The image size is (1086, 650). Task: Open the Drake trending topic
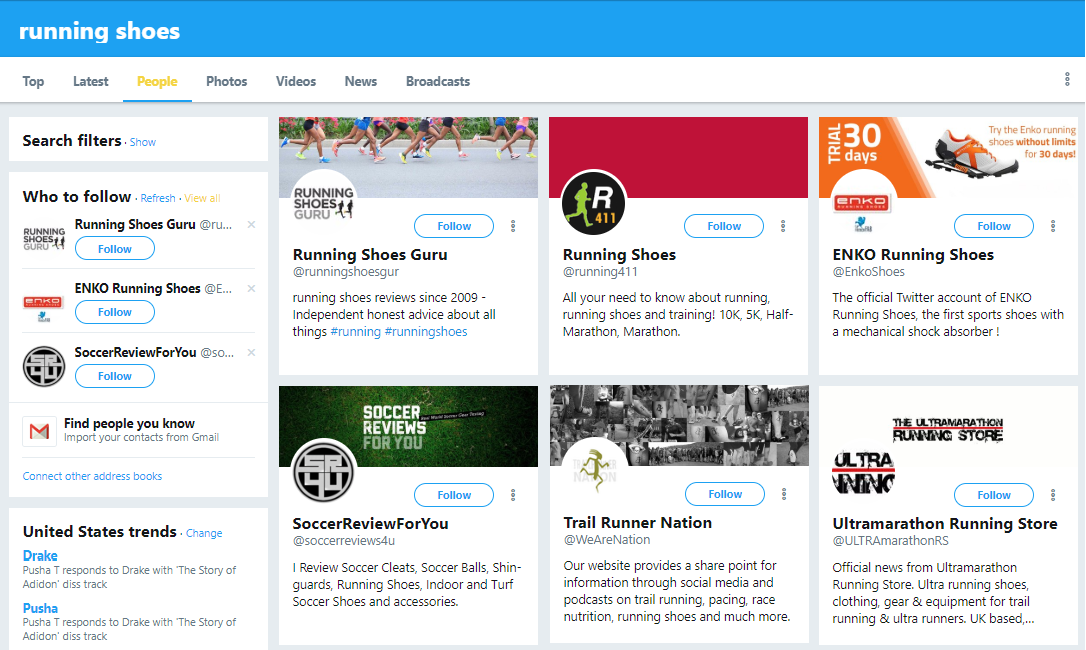(40, 556)
